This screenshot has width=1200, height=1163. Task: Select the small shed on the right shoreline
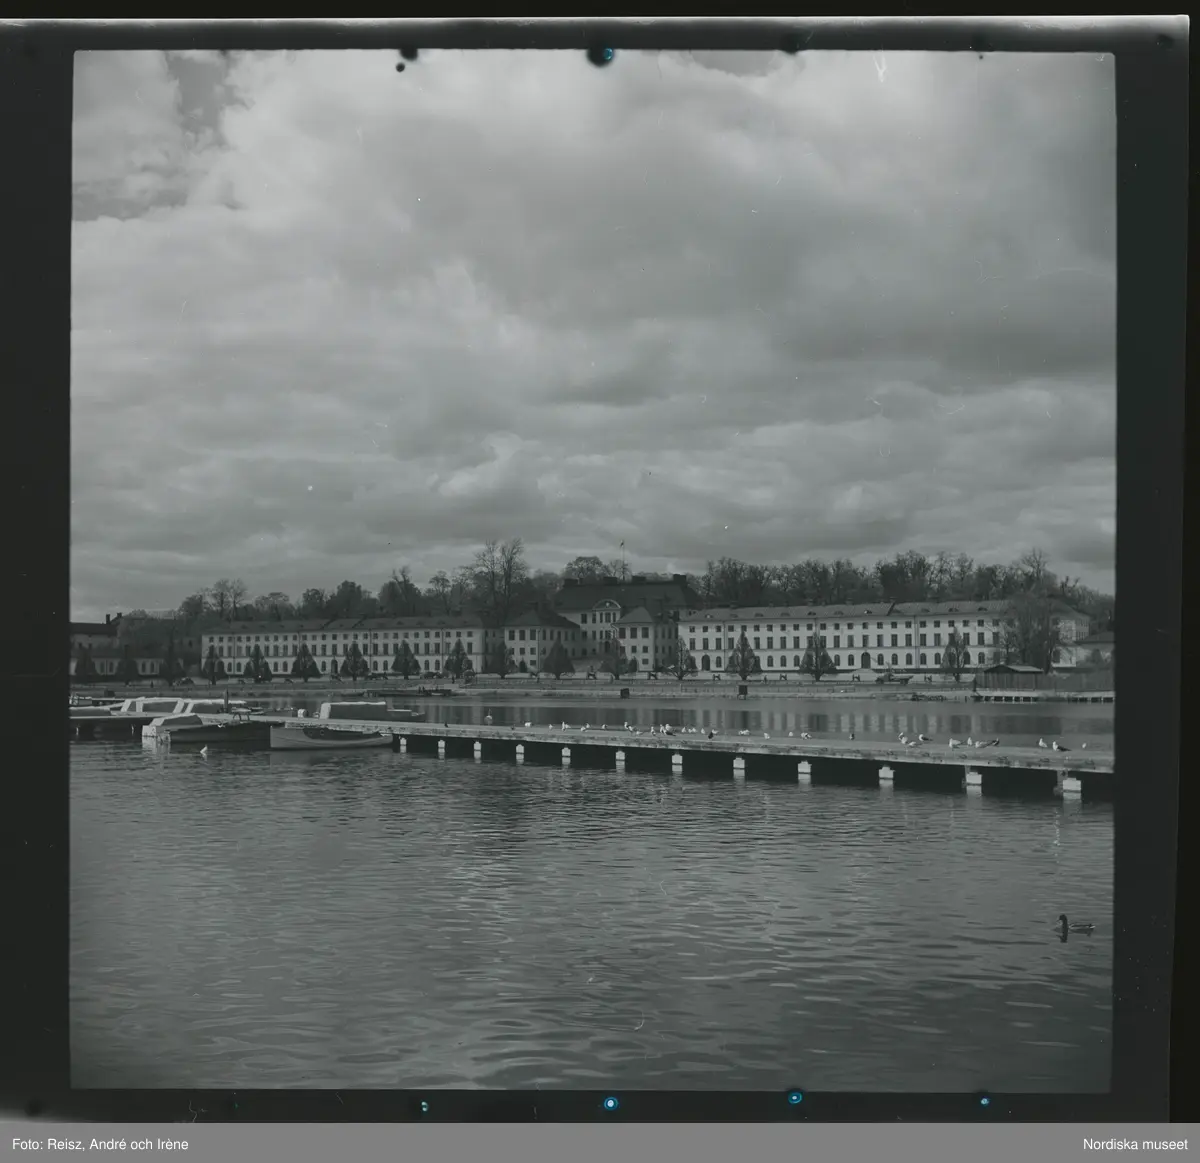[1010, 675]
